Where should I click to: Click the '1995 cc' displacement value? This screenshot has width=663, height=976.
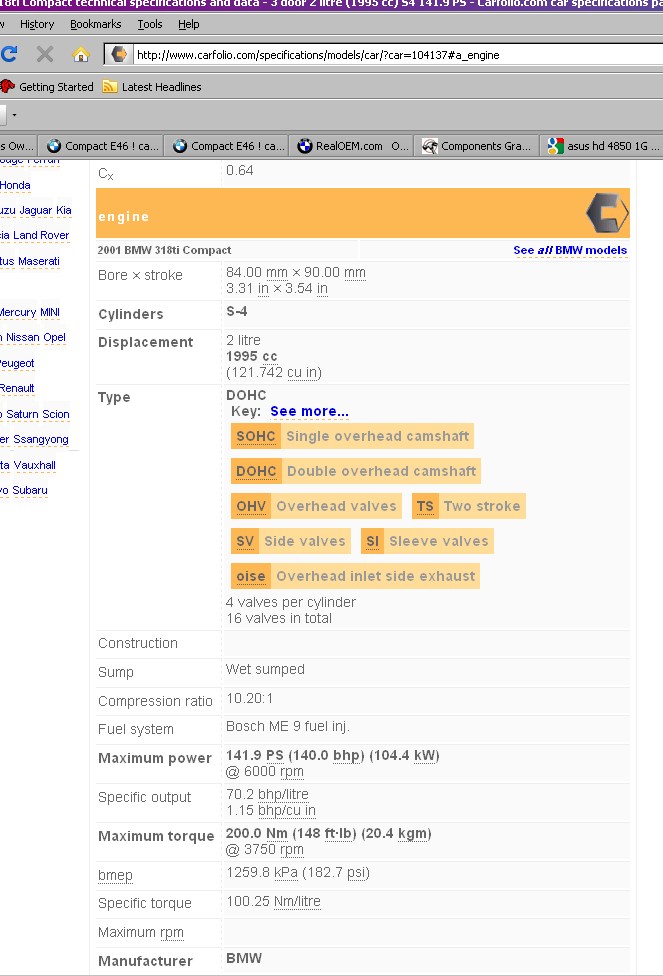point(252,357)
